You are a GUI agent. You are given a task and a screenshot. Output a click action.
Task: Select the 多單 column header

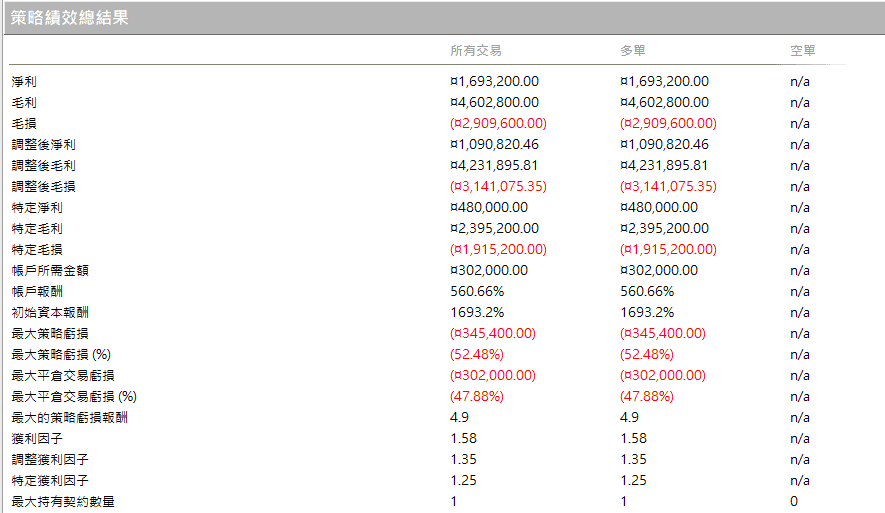[633, 51]
